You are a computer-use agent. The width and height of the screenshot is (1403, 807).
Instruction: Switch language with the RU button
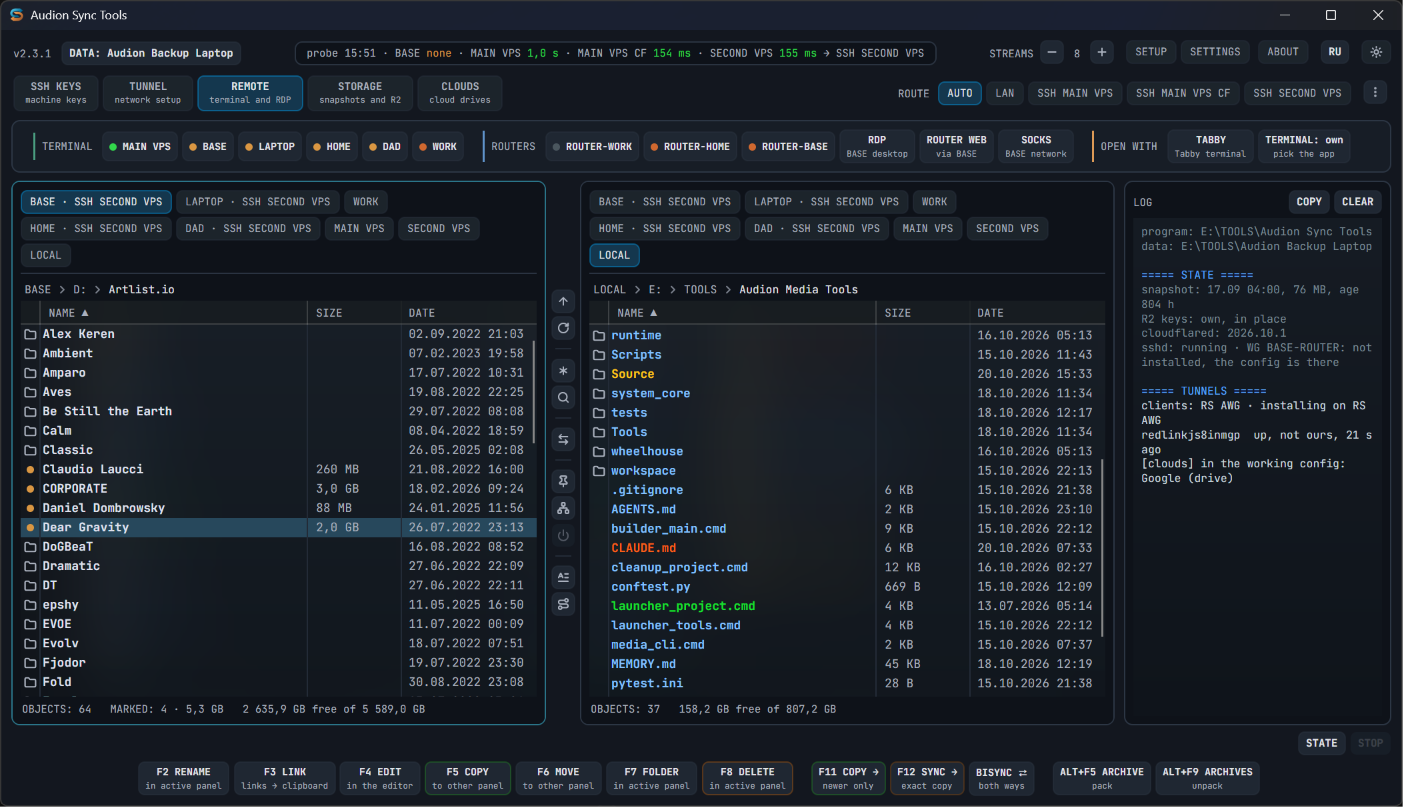(x=1335, y=52)
